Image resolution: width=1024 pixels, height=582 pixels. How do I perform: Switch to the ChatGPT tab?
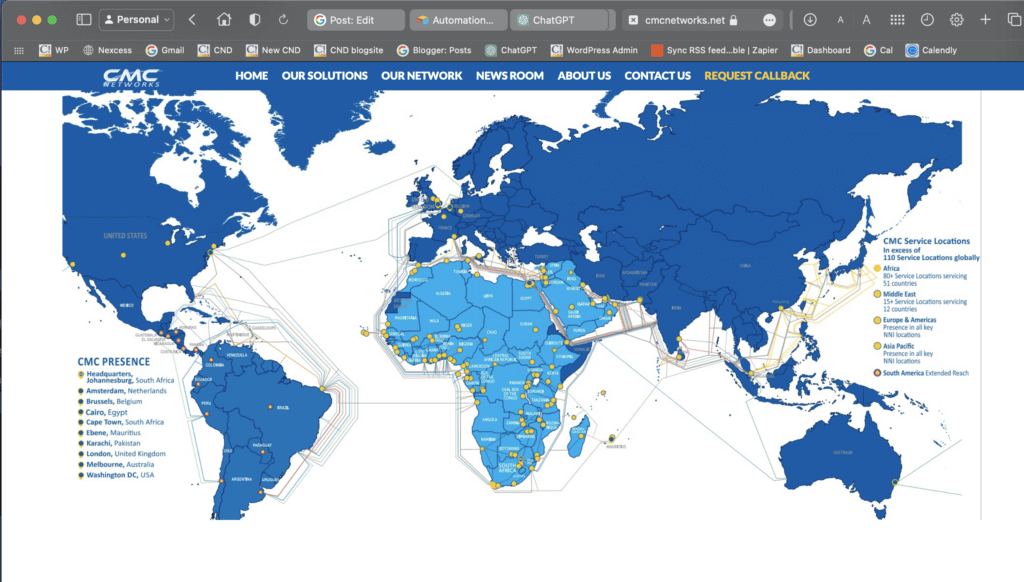(559, 20)
